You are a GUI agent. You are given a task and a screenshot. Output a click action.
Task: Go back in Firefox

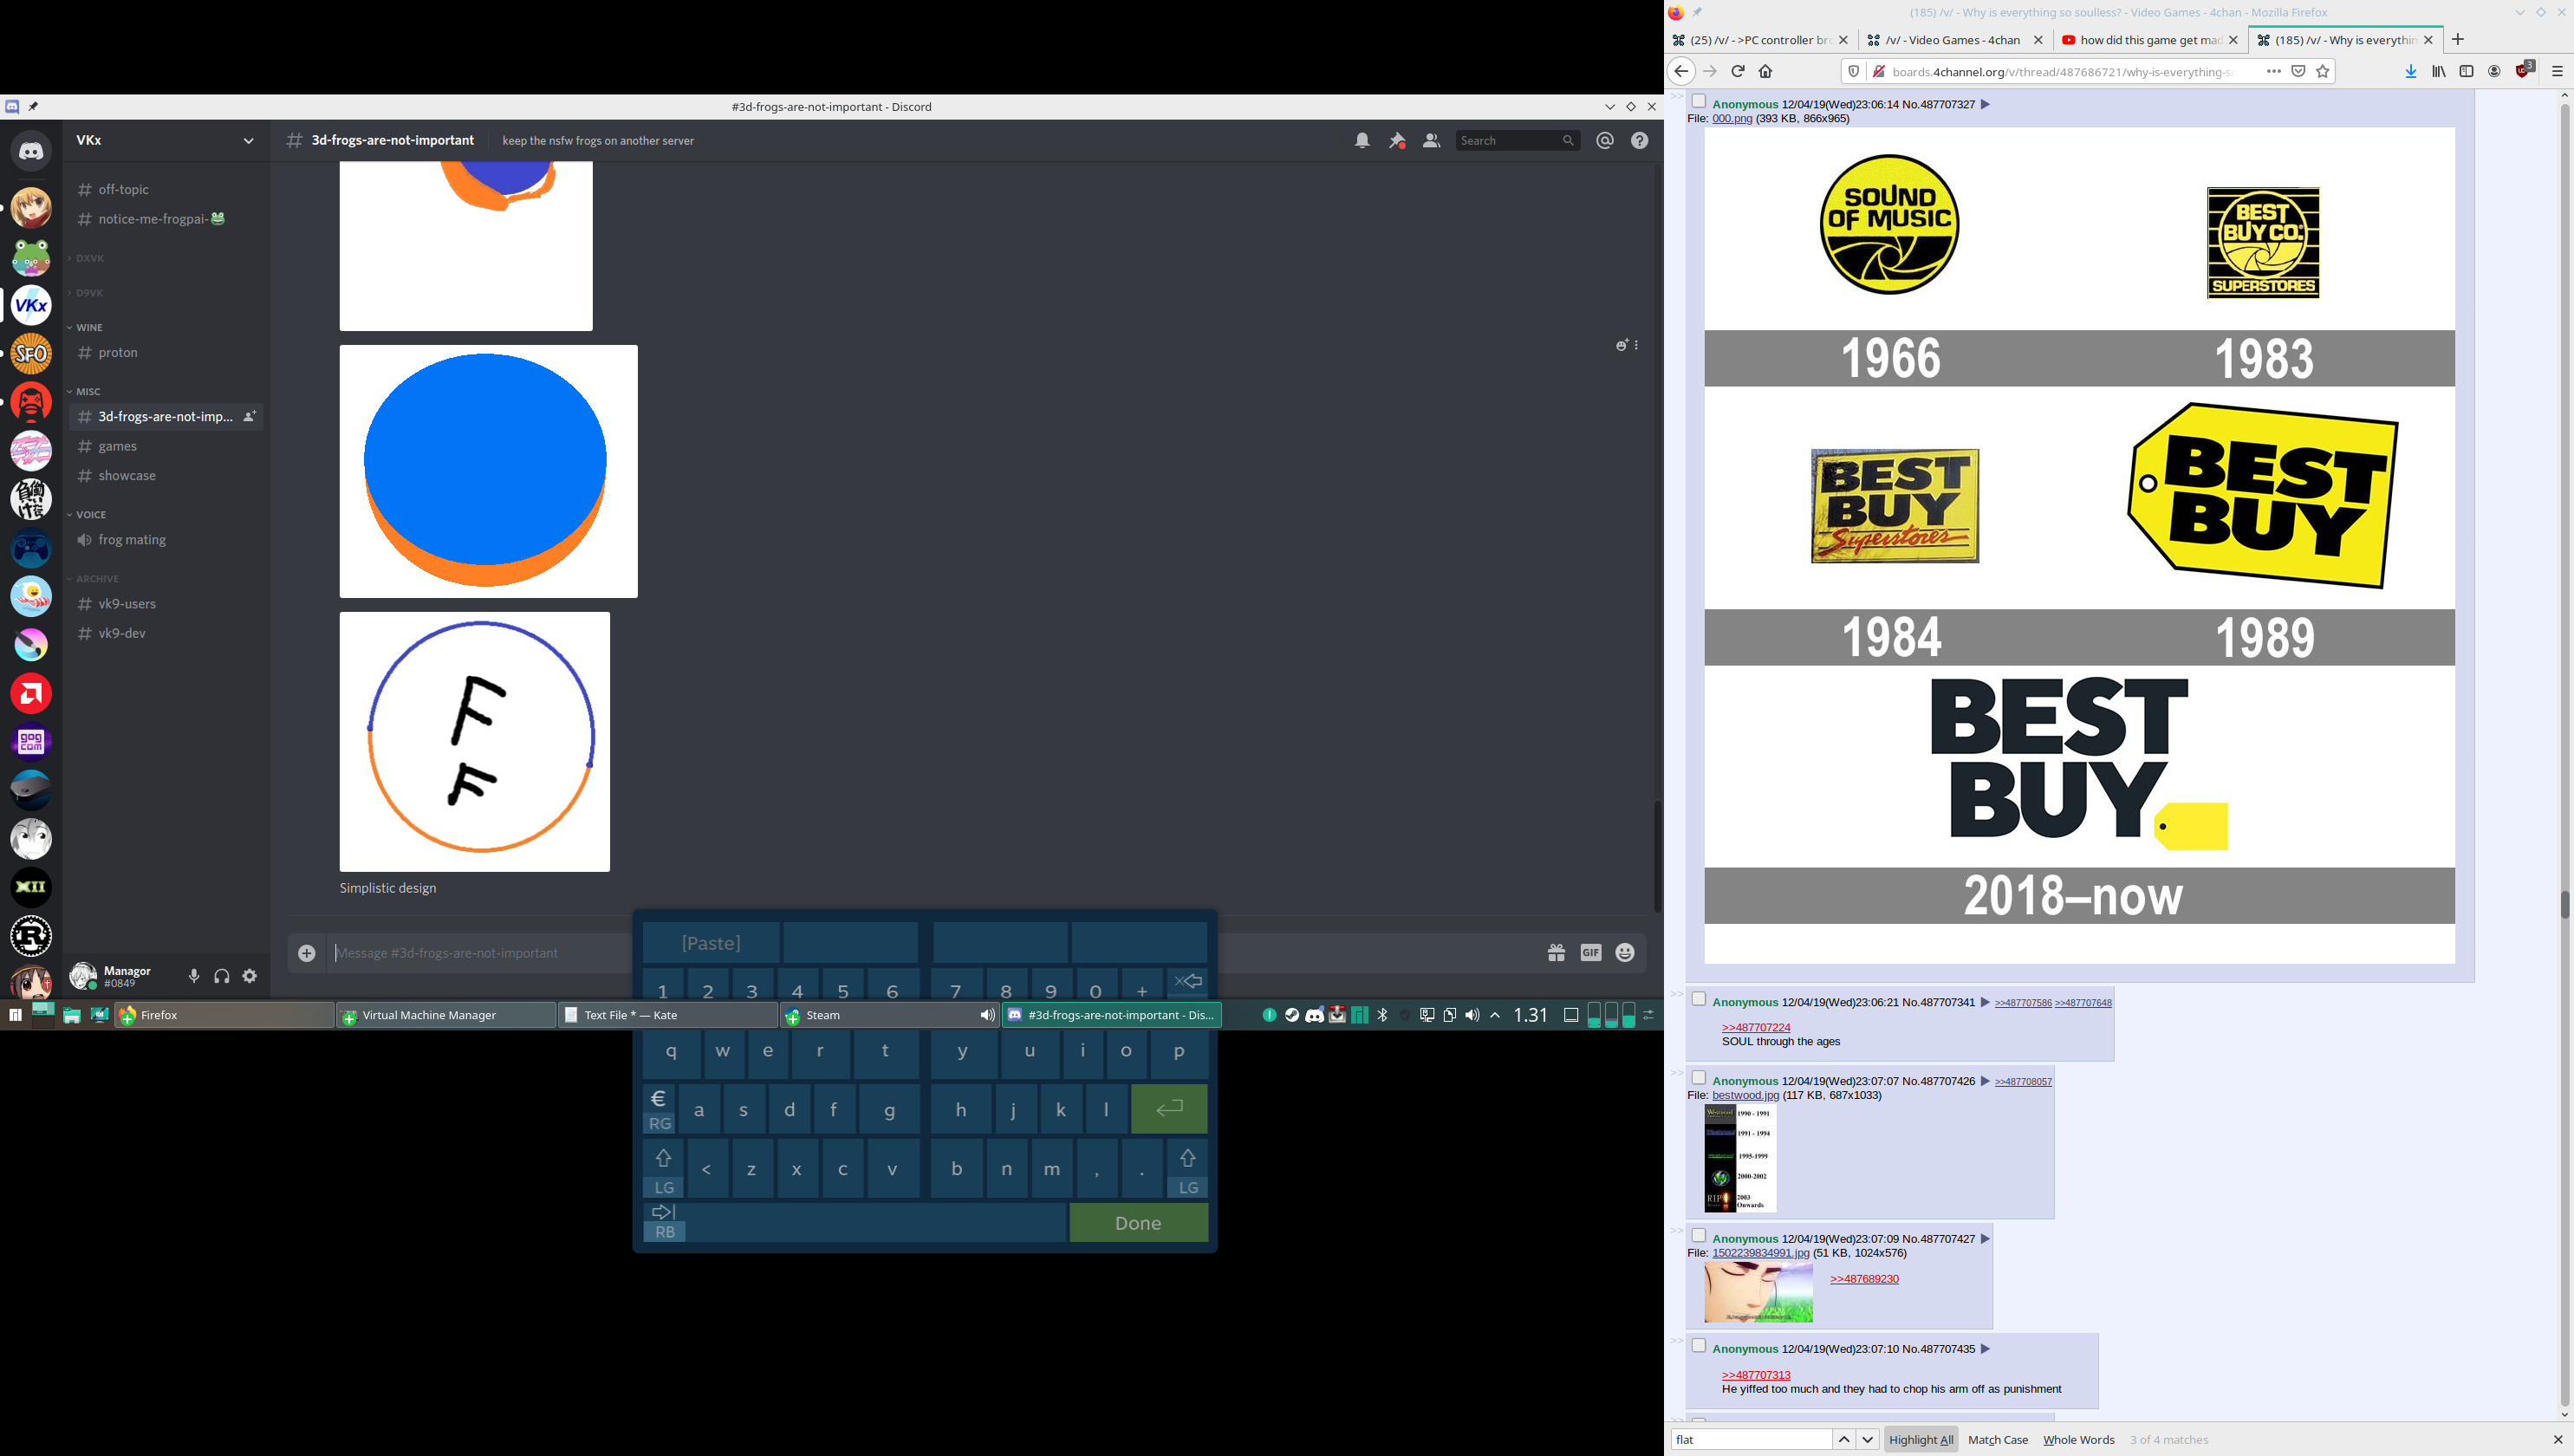pyautogui.click(x=1681, y=71)
